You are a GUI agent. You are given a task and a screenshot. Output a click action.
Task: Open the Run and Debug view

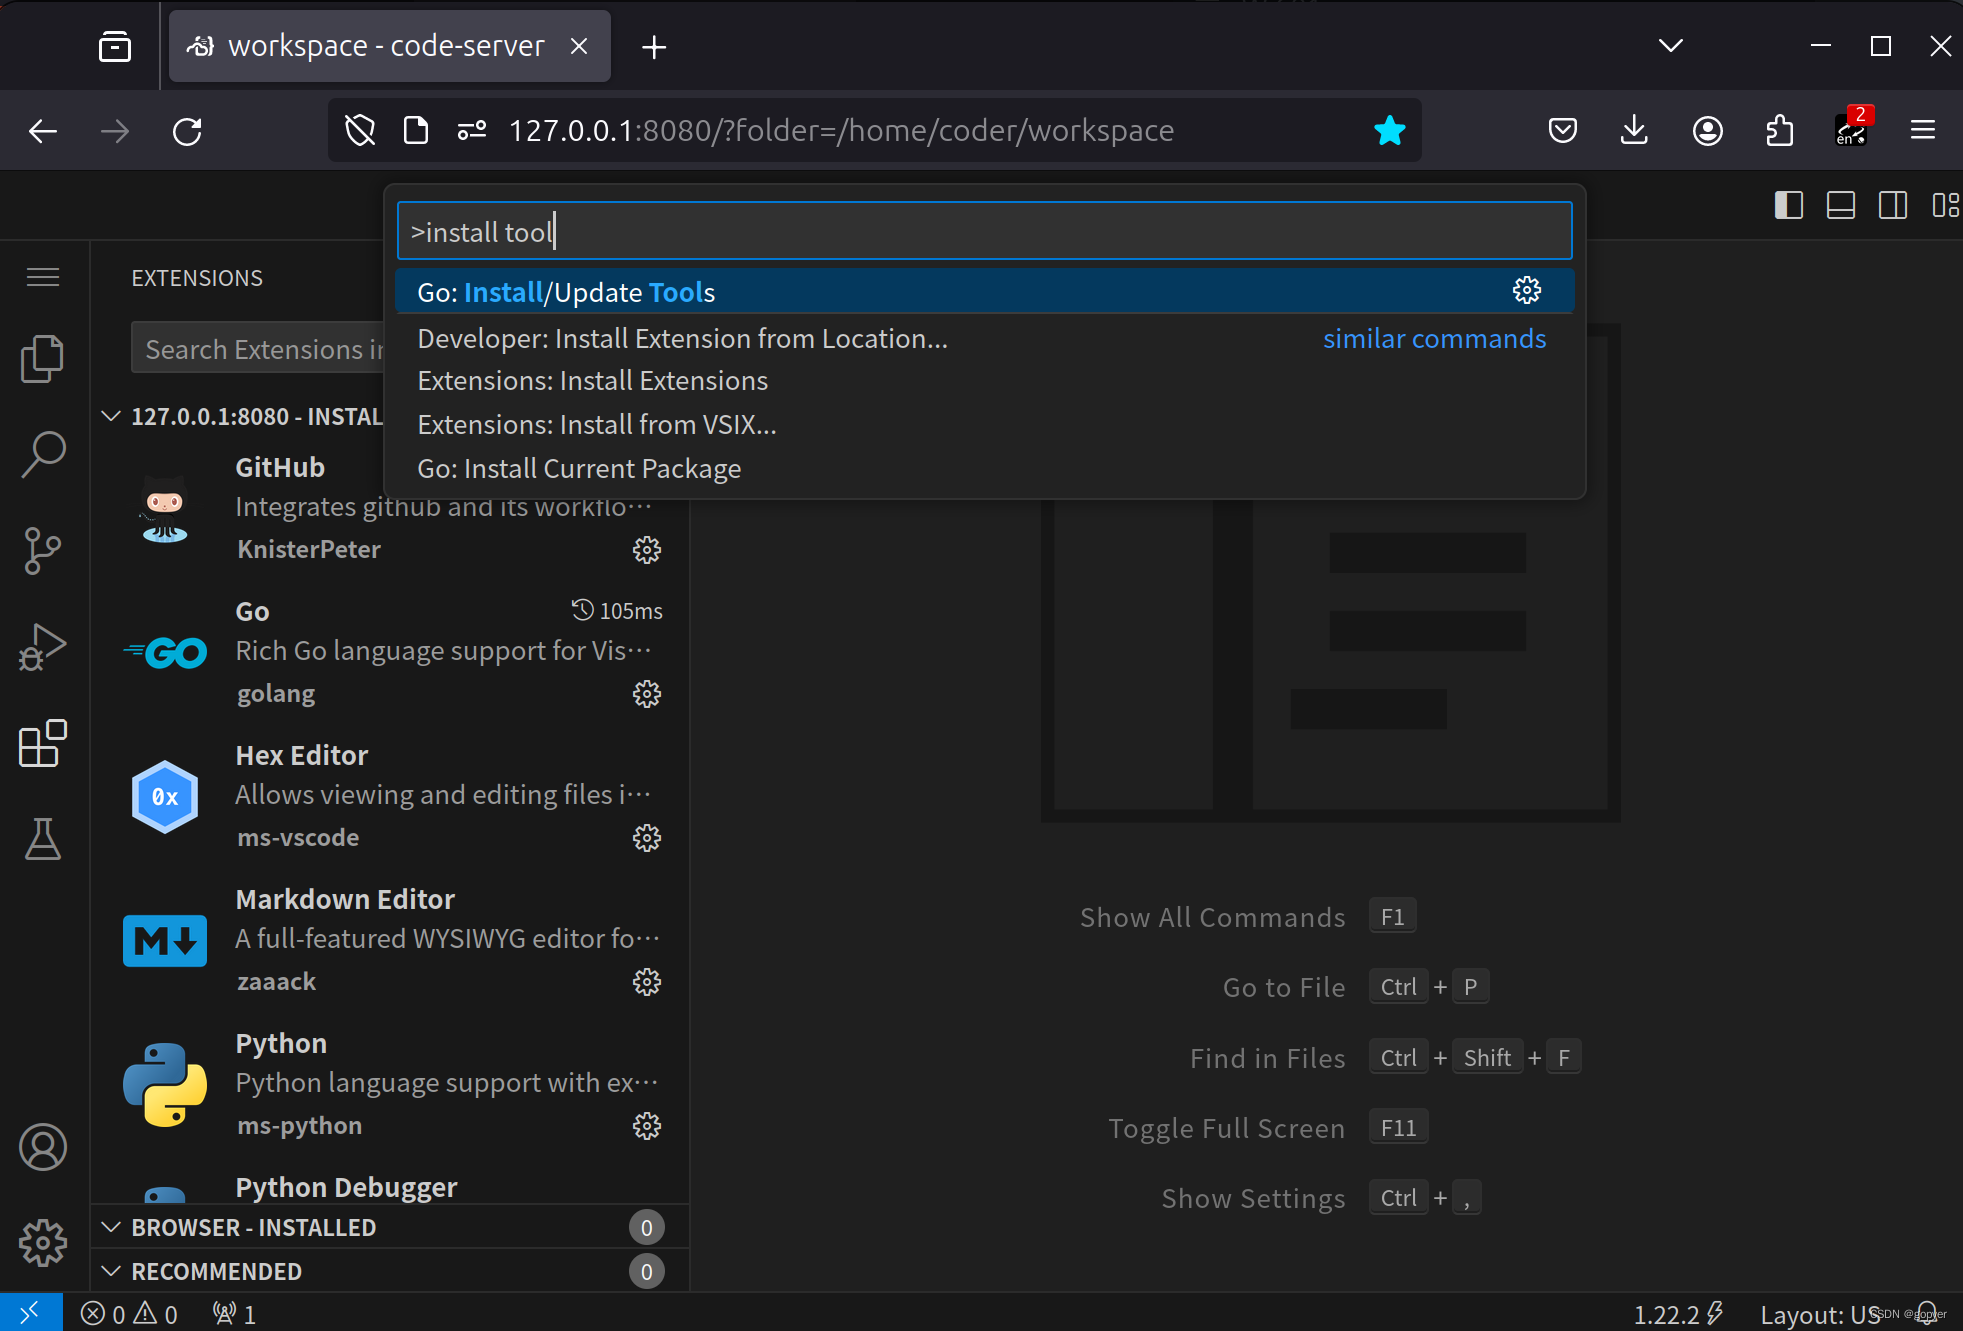tap(42, 647)
